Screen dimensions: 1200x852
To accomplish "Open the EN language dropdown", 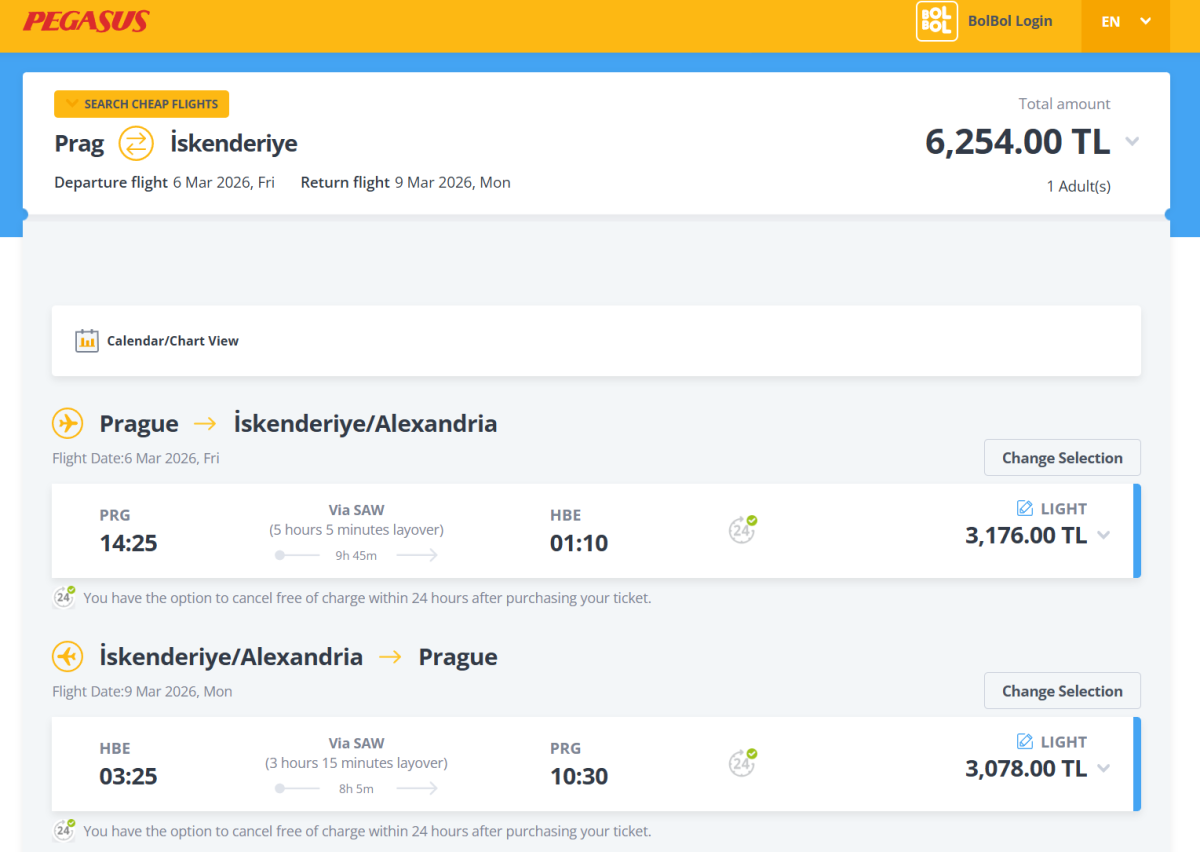I will click(1125, 21).
